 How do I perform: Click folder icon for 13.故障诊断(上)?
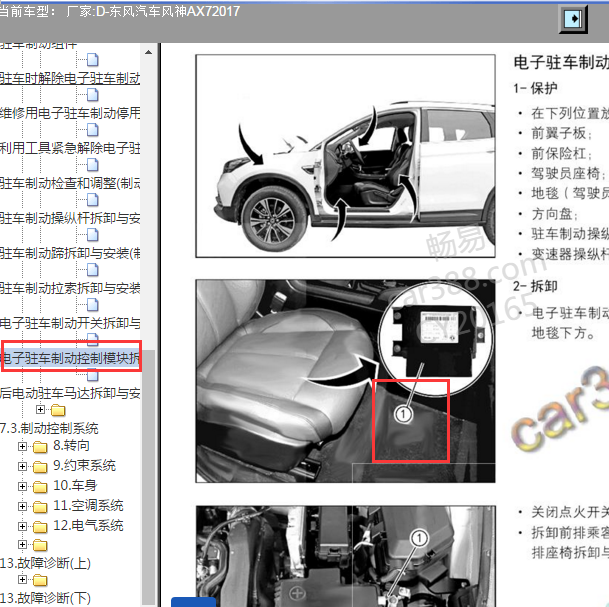click(x=40, y=545)
